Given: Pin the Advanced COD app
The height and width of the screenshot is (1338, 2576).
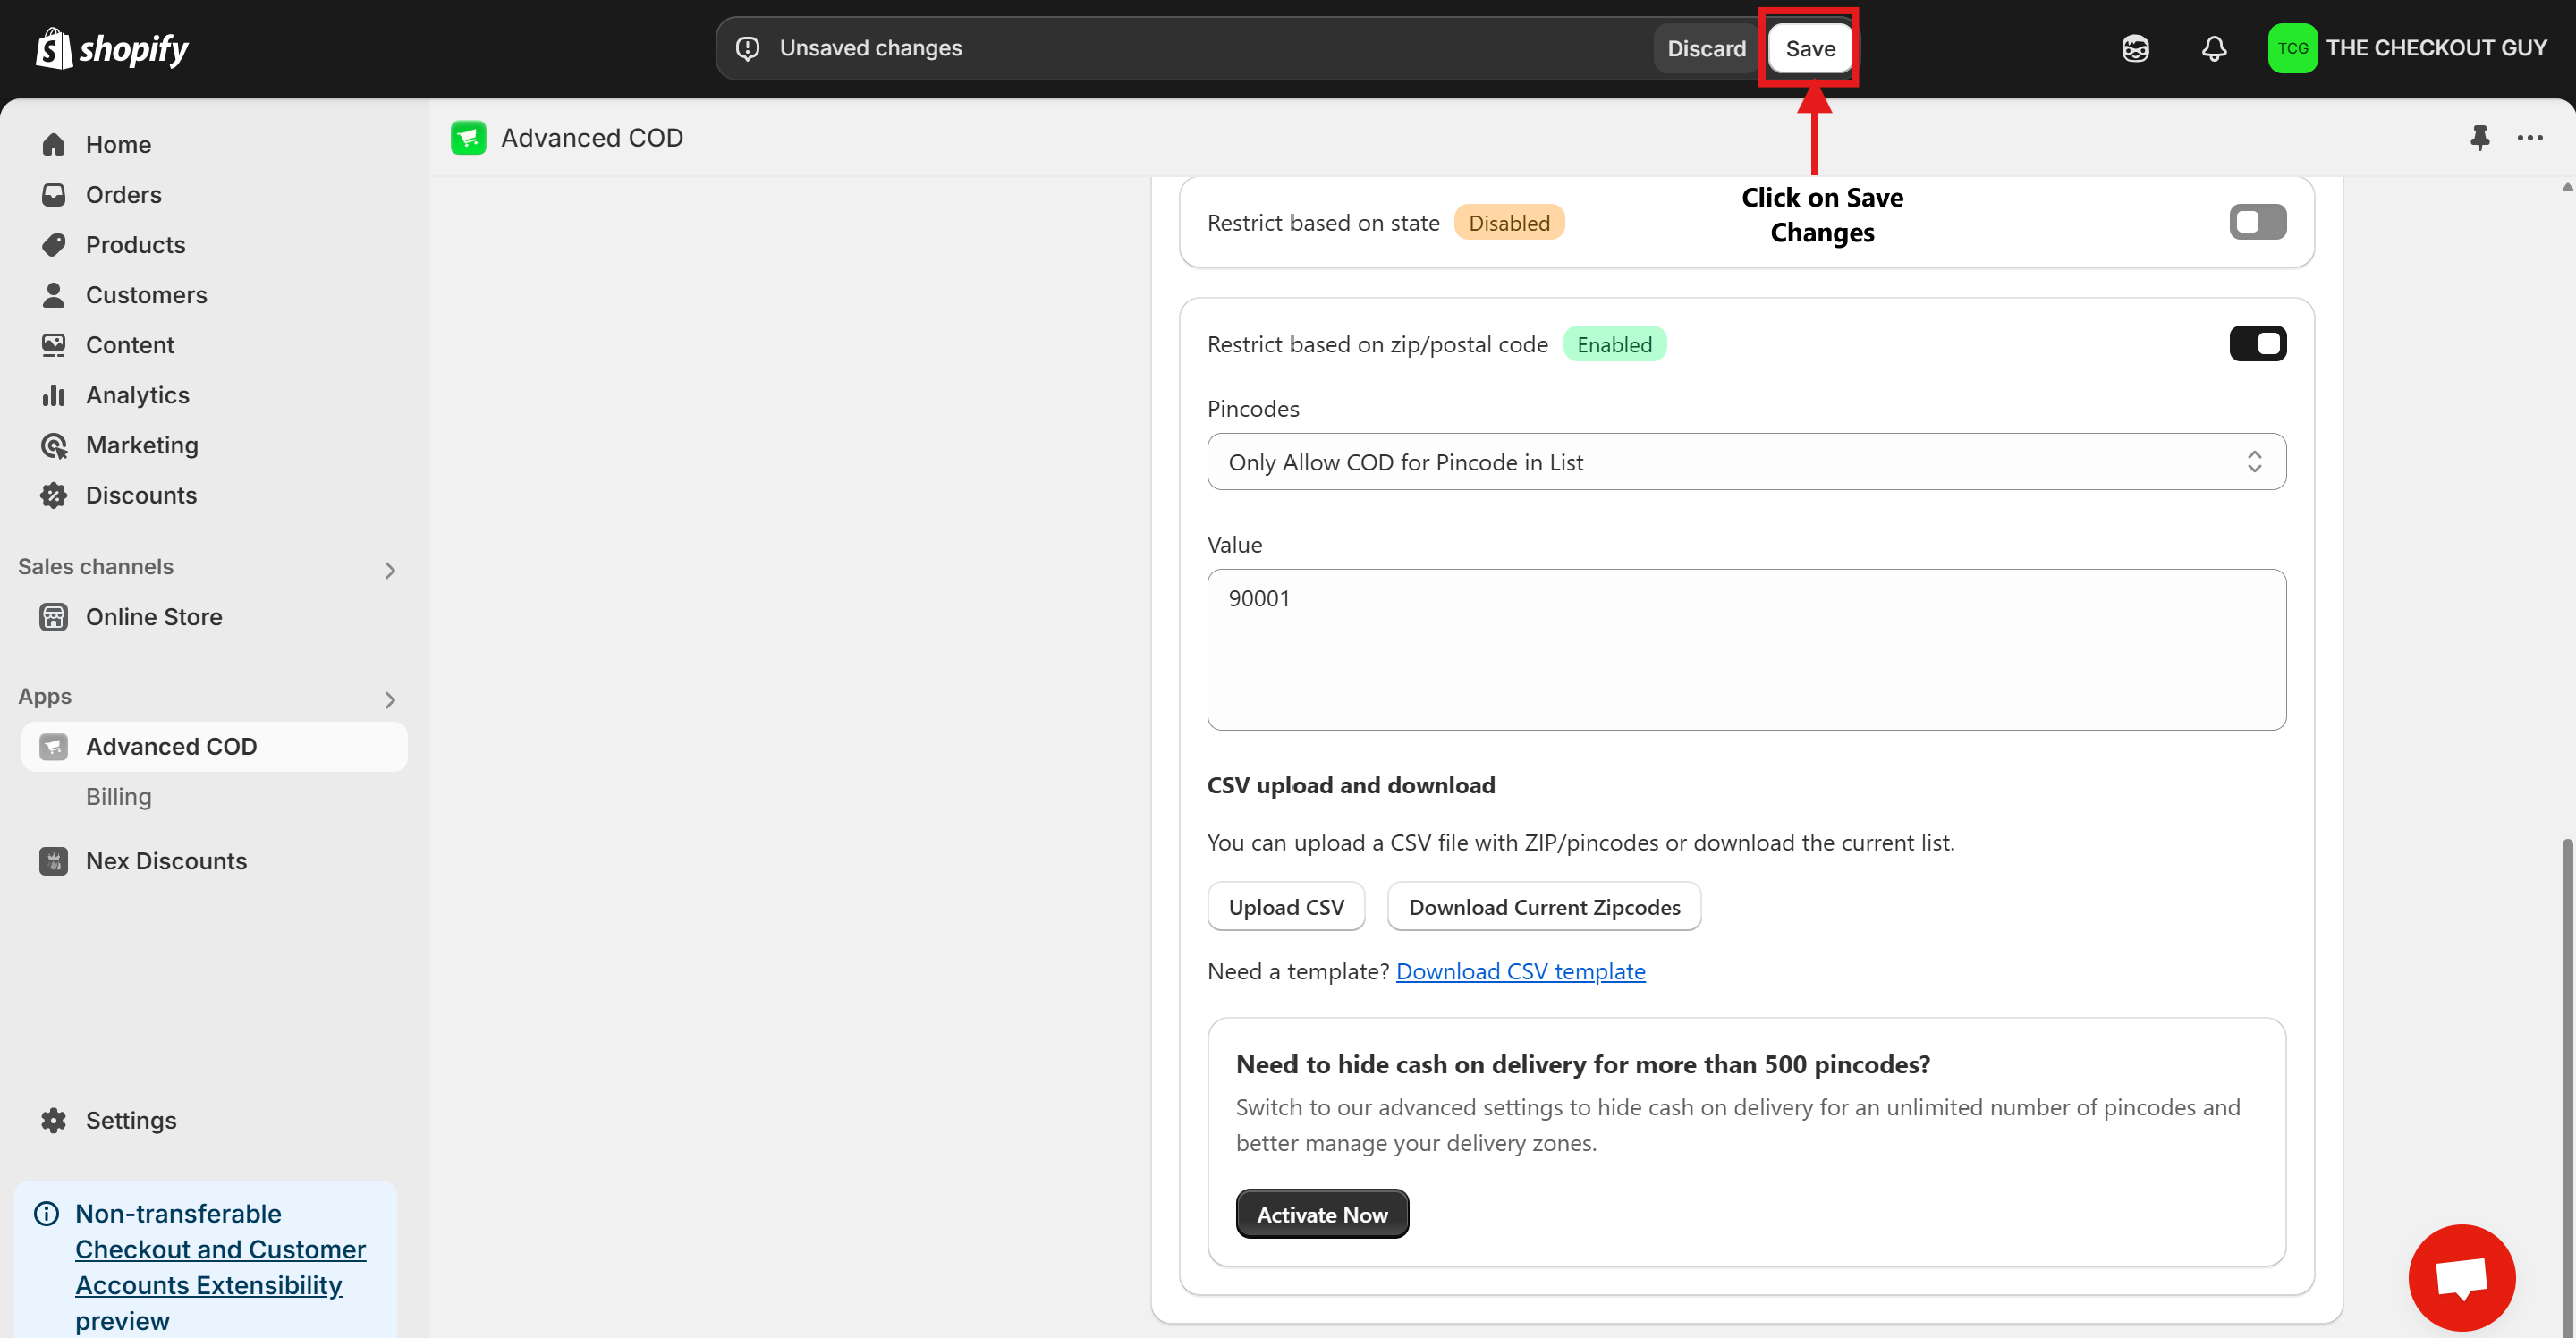Looking at the screenshot, I should 2479,137.
